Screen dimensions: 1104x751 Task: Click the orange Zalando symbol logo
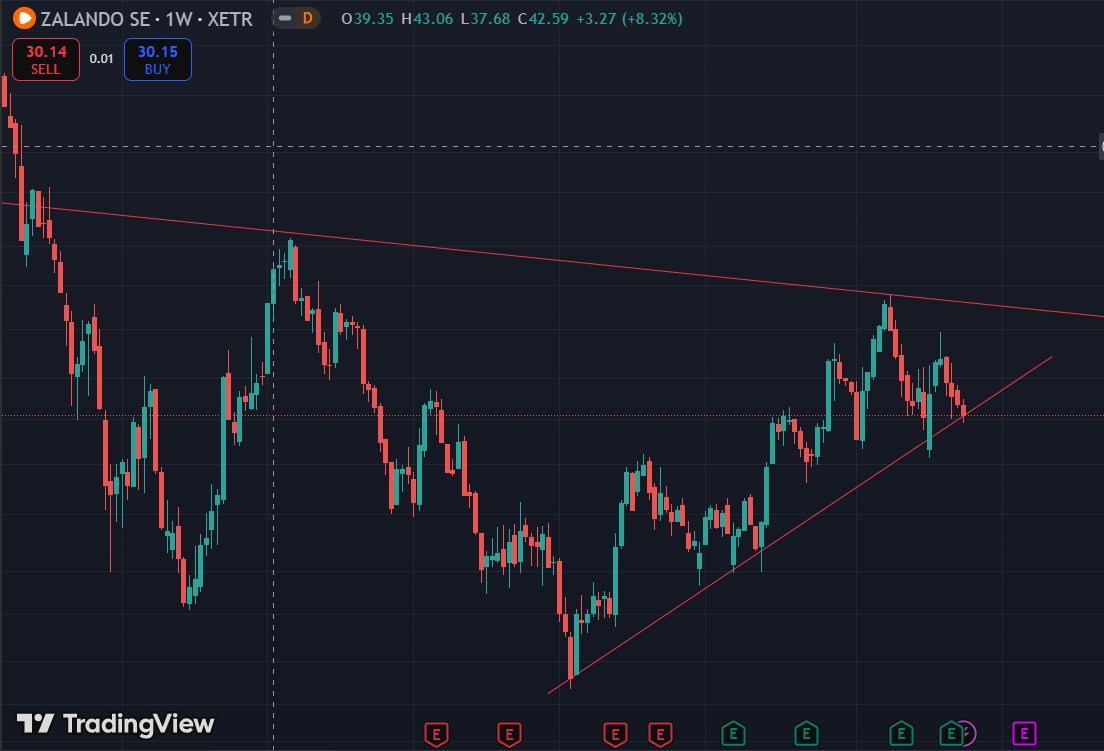click(x=25, y=18)
